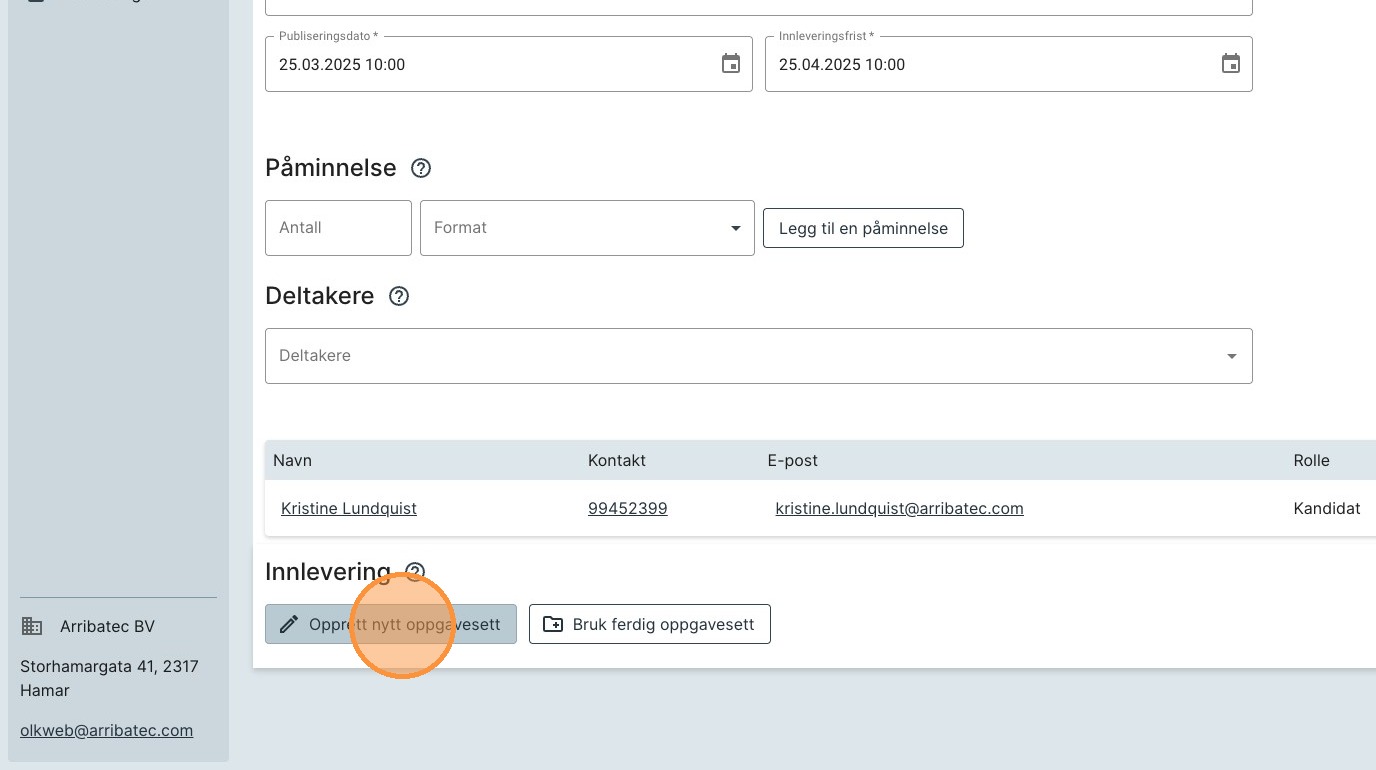
Task: Open the olkweb@arribatec.com email link
Action: click(106, 730)
